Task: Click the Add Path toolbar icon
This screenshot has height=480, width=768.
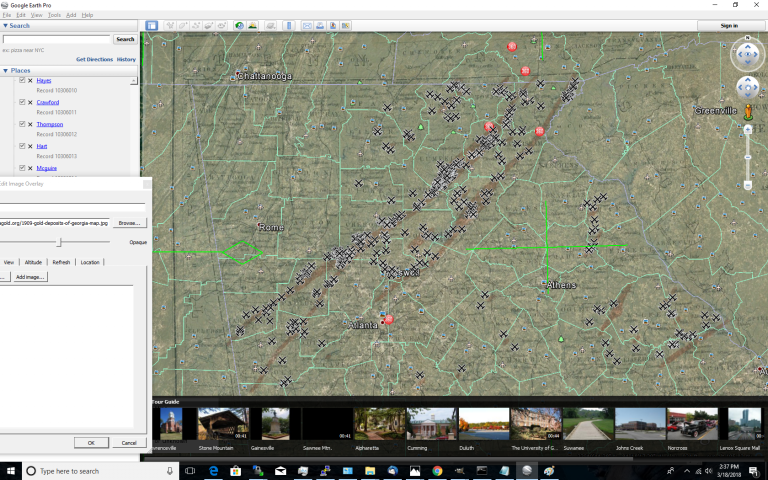Action: click(x=196, y=25)
